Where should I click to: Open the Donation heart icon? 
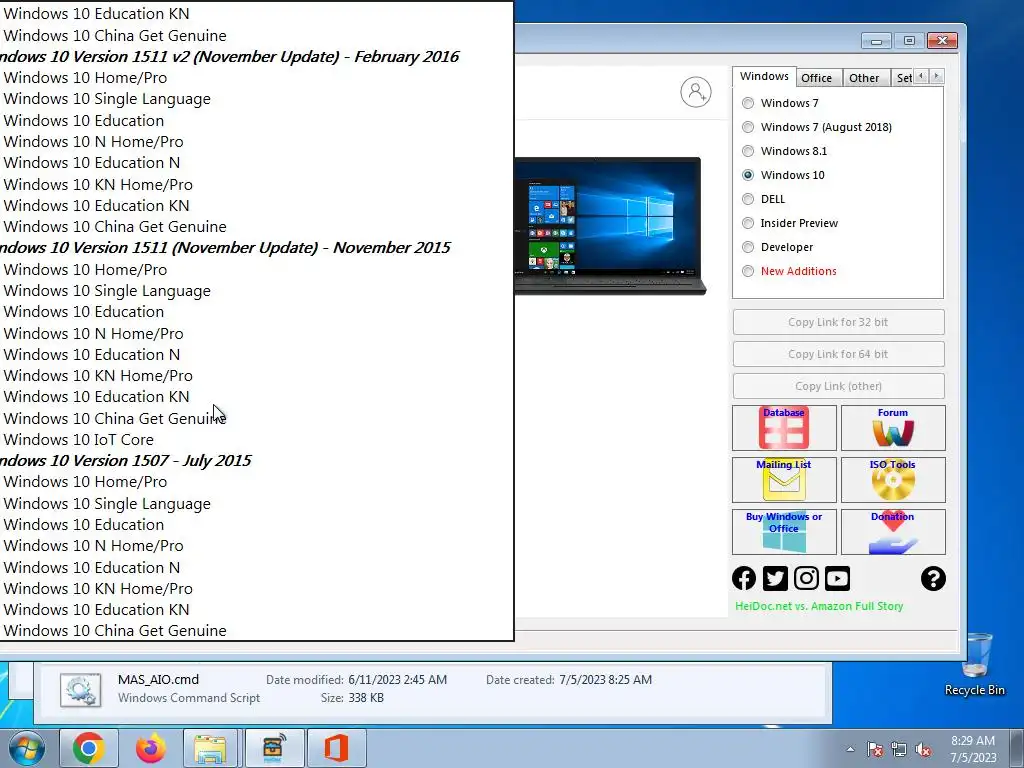[893, 532]
